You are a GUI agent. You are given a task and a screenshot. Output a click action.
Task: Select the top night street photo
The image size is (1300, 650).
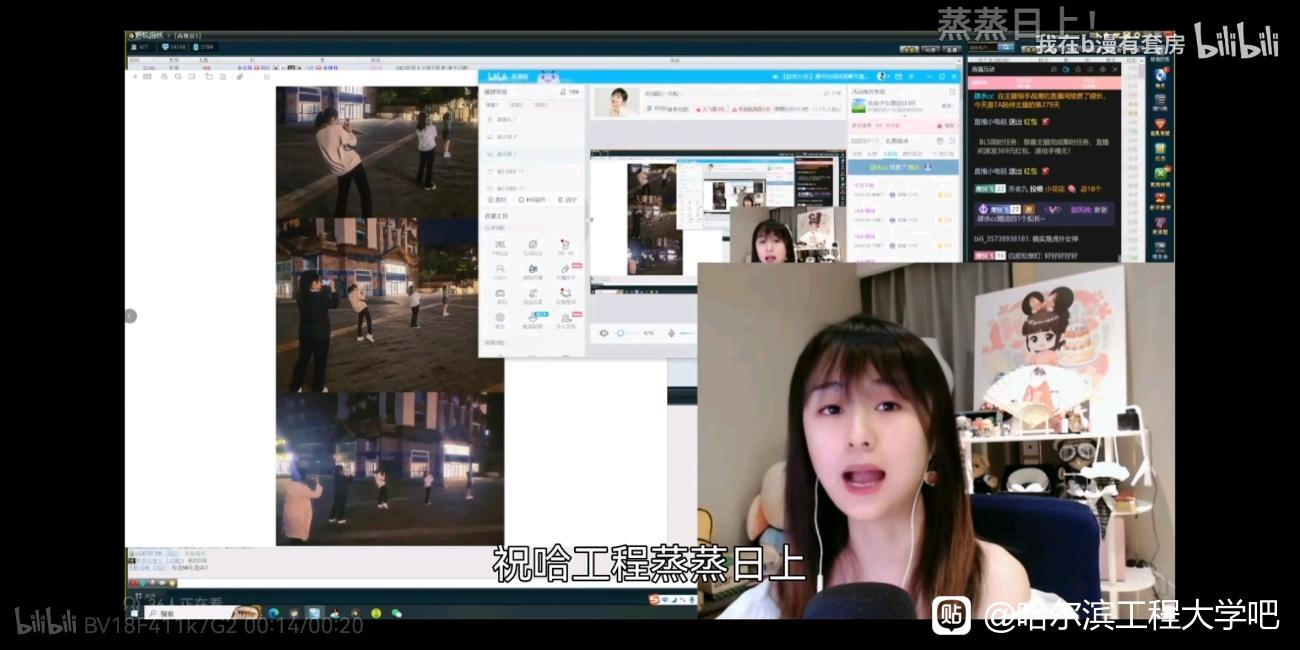click(377, 151)
